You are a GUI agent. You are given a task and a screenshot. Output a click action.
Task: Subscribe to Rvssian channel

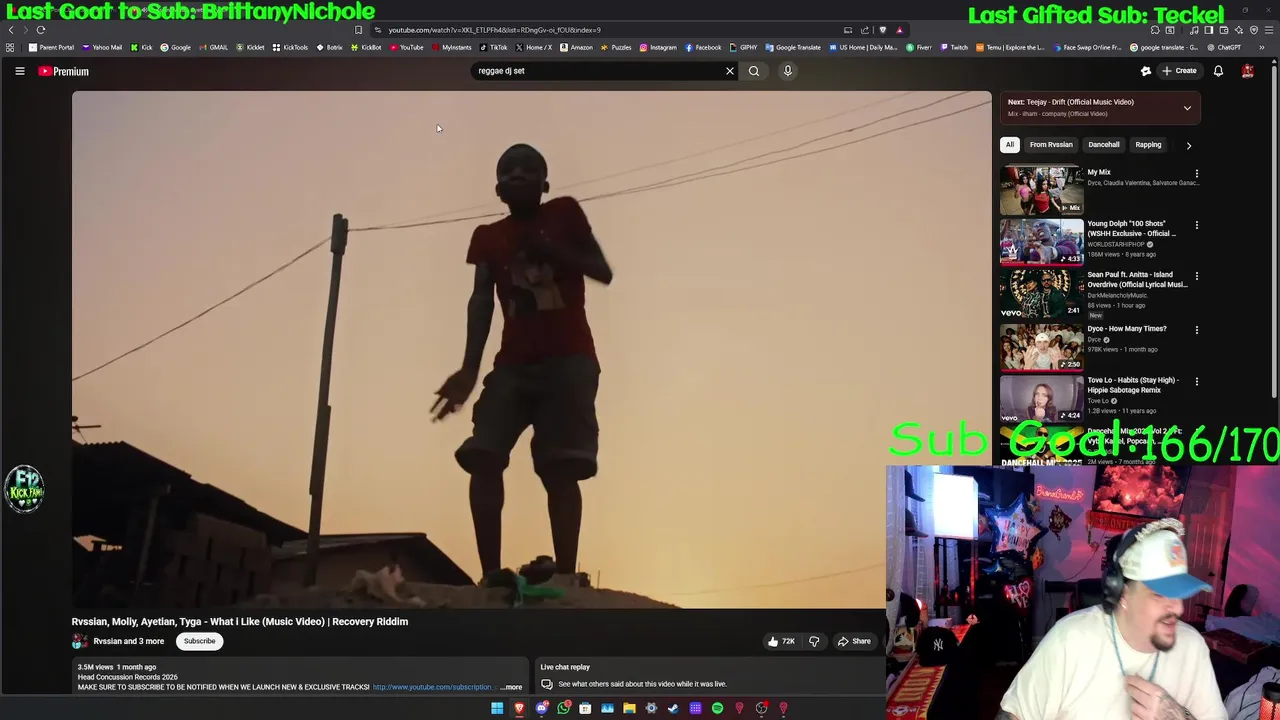[199, 641]
